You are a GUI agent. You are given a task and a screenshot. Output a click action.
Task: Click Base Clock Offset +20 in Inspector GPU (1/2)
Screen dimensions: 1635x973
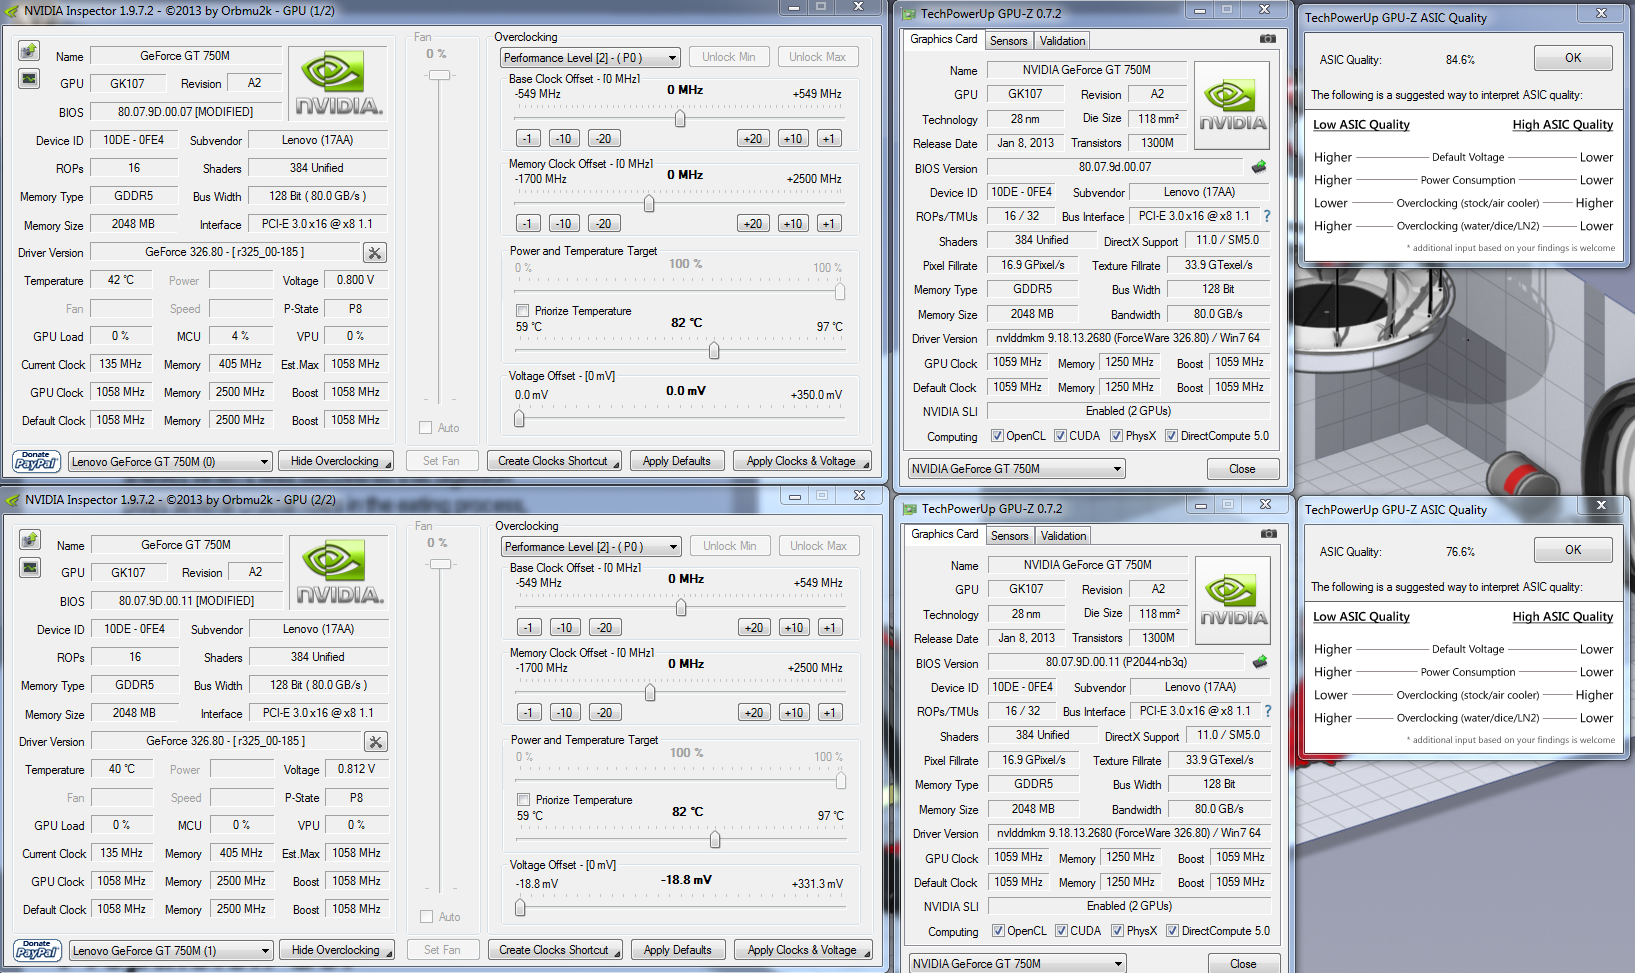(x=753, y=139)
